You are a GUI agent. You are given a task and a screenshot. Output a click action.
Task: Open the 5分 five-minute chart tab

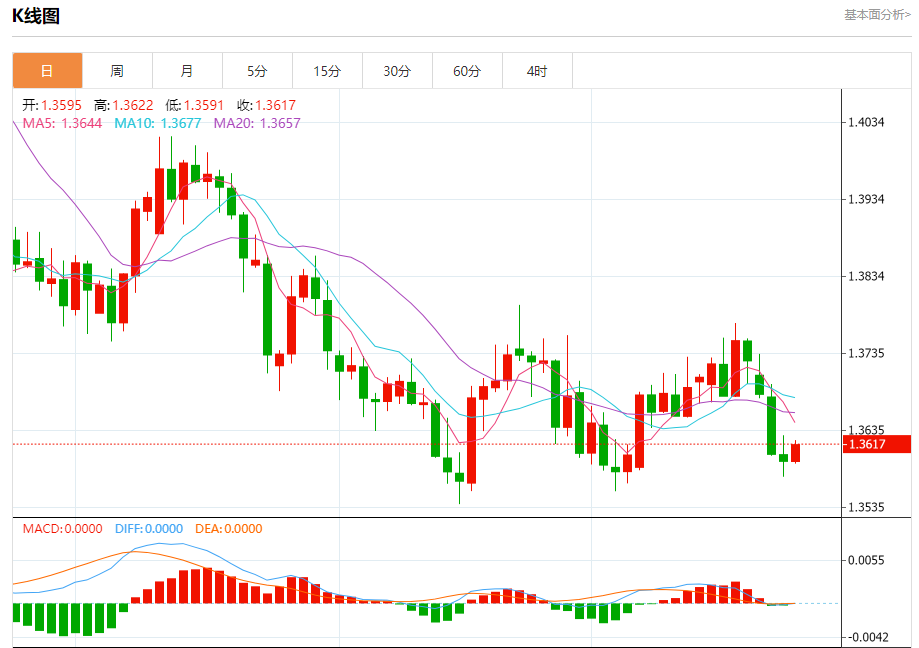(257, 71)
